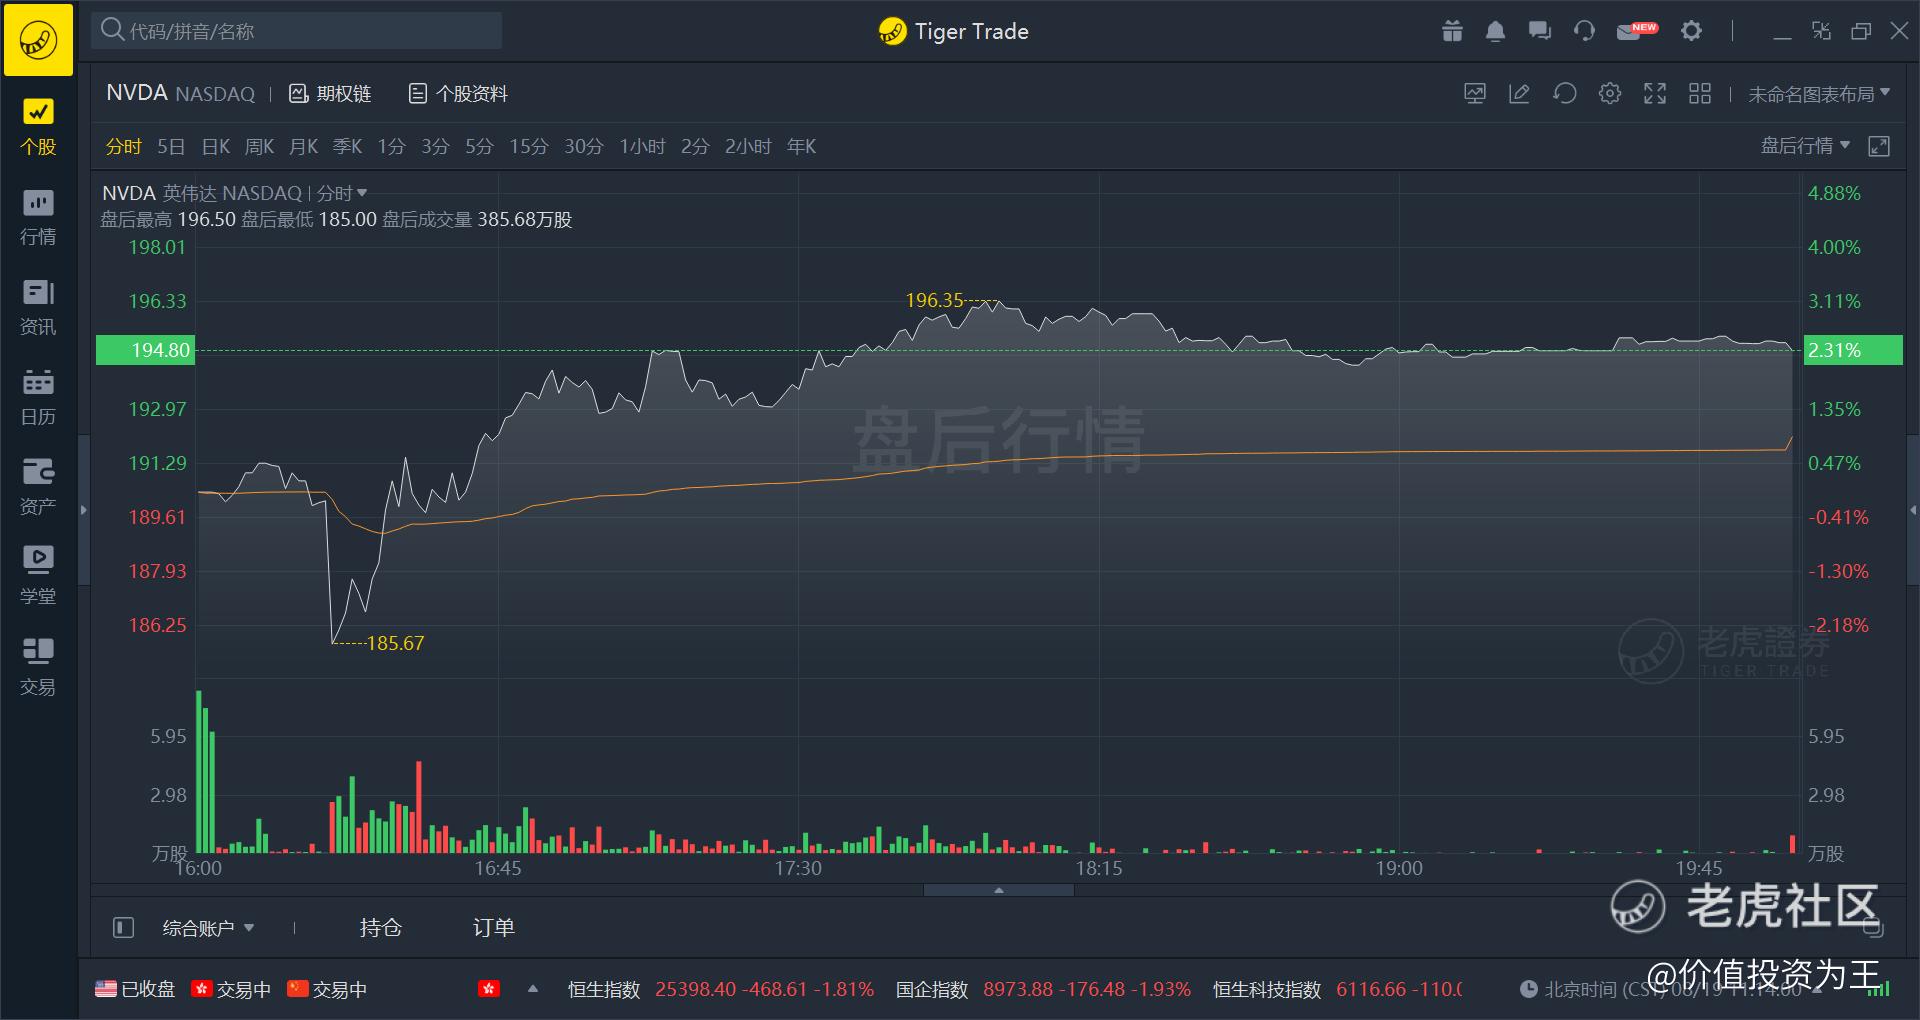The height and width of the screenshot is (1020, 1920).
Task: Open the 国企指数 index quote
Action: tap(1043, 989)
